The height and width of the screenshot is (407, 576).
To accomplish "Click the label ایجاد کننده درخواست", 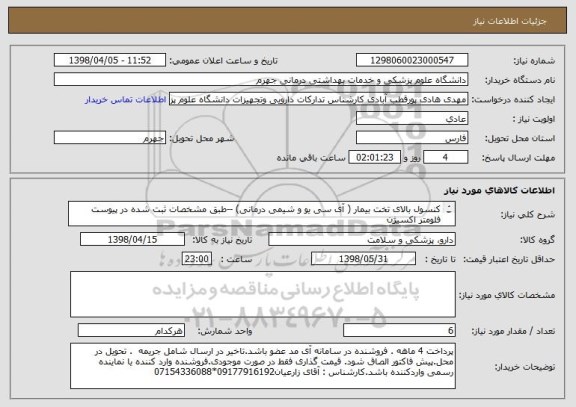I will point(513,100).
